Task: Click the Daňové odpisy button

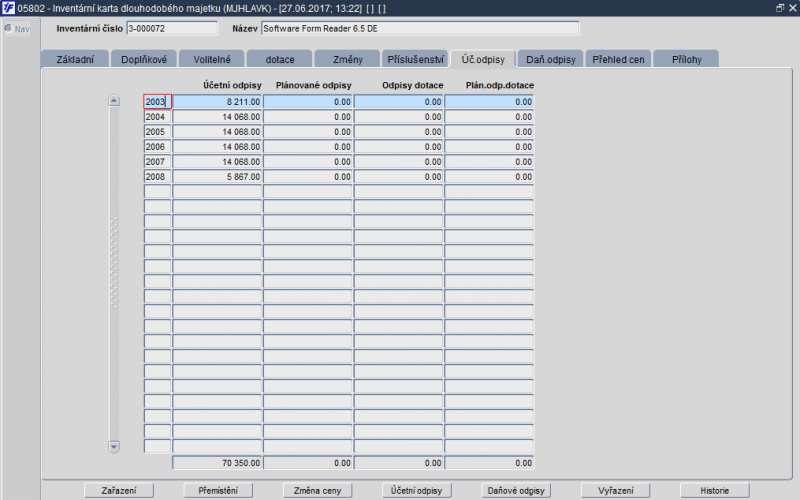Action: pos(516,490)
